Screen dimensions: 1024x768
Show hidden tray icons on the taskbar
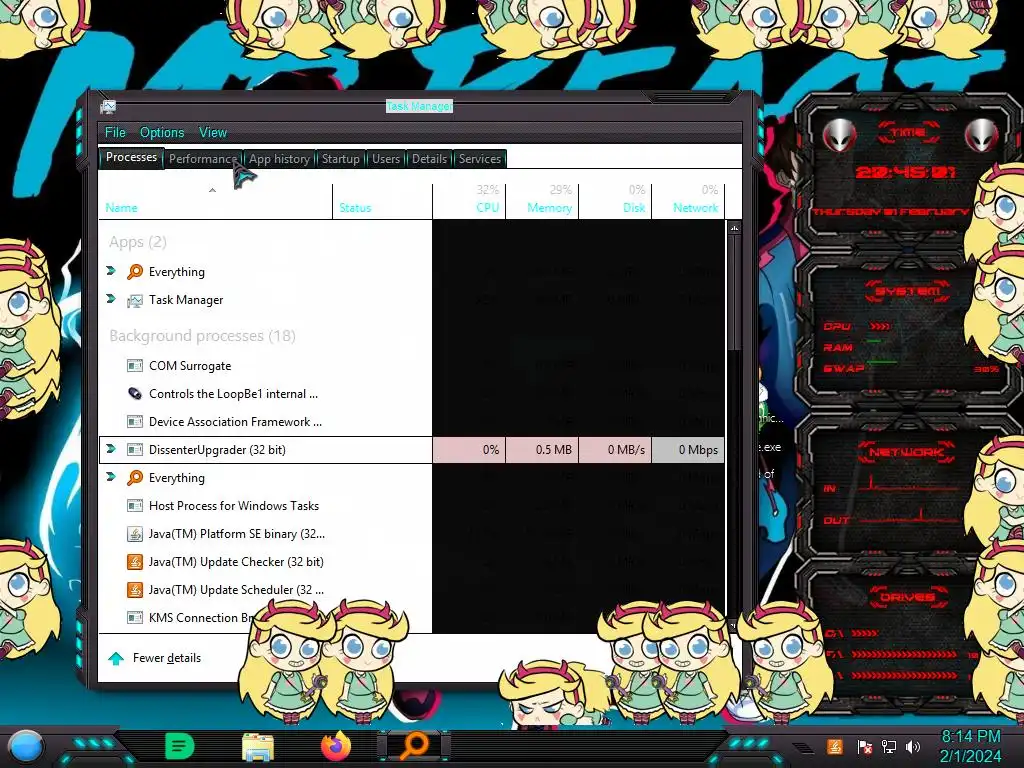pos(803,747)
